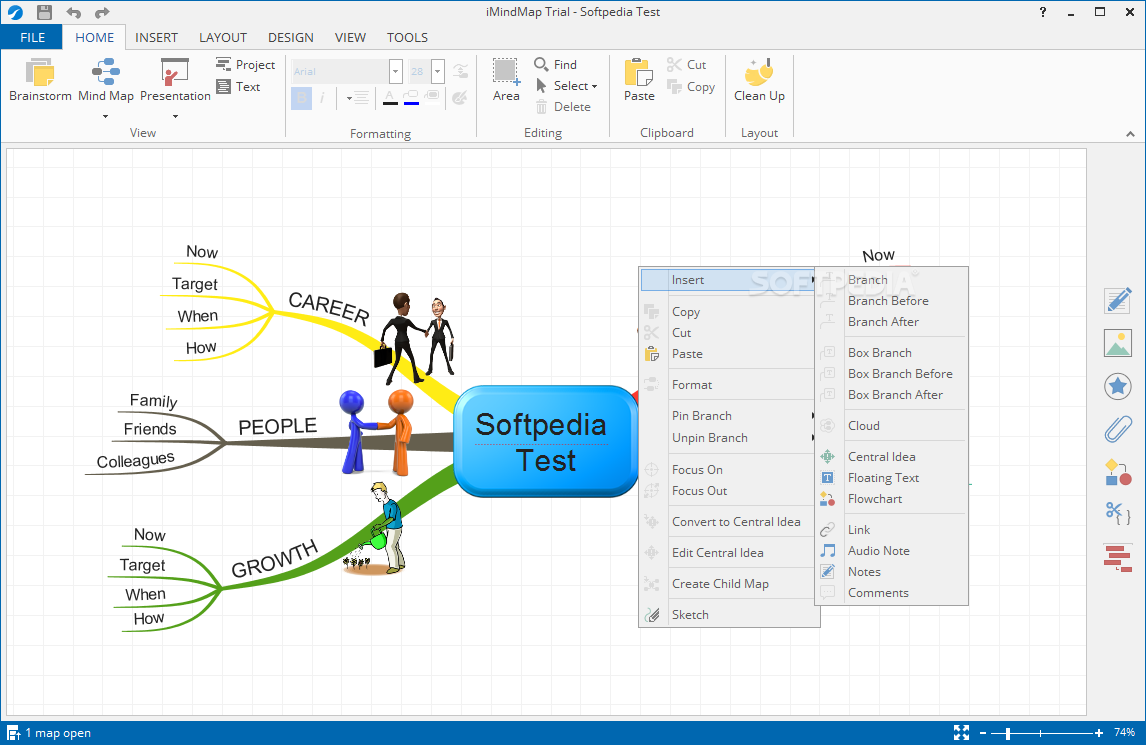Open the red outline sidebar icon
Image resolution: width=1146 pixels, height=745 pixels.
coord(1117,558)
